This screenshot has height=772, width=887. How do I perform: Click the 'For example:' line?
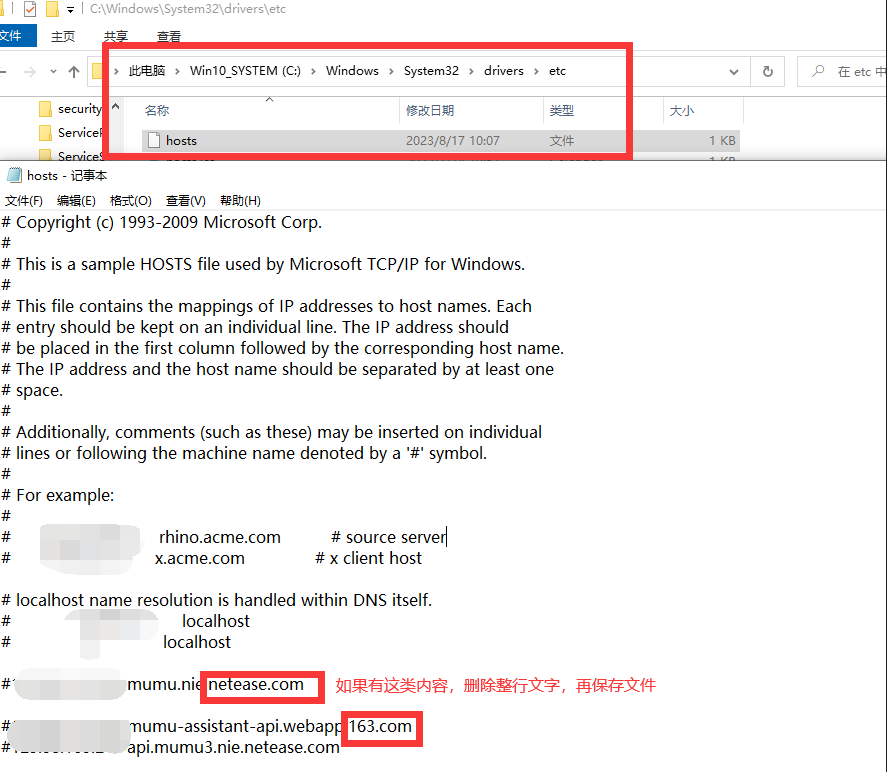click(x=58, y=495)
